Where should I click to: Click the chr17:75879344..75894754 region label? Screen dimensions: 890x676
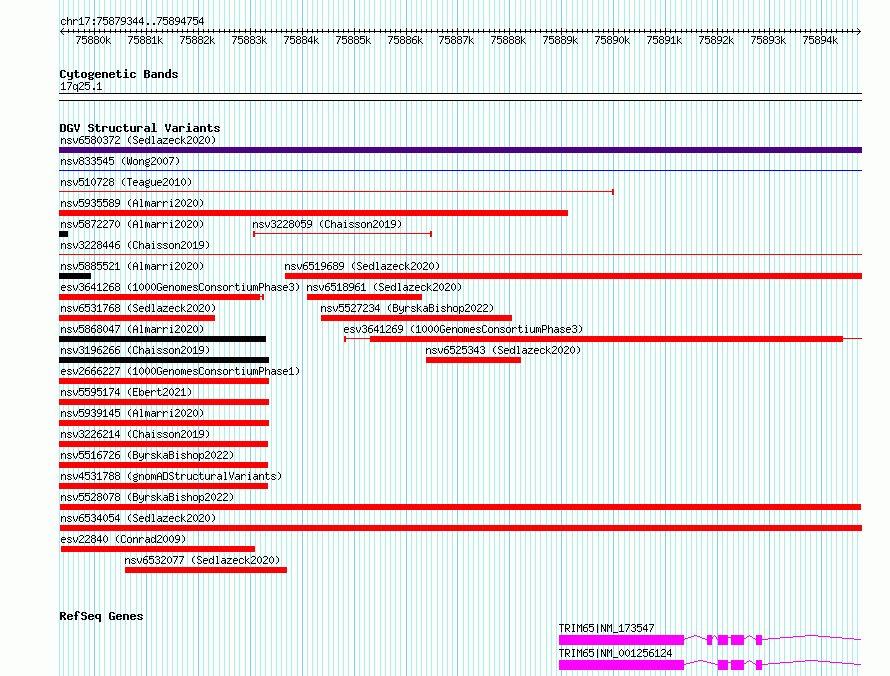(x=132, y=21)
